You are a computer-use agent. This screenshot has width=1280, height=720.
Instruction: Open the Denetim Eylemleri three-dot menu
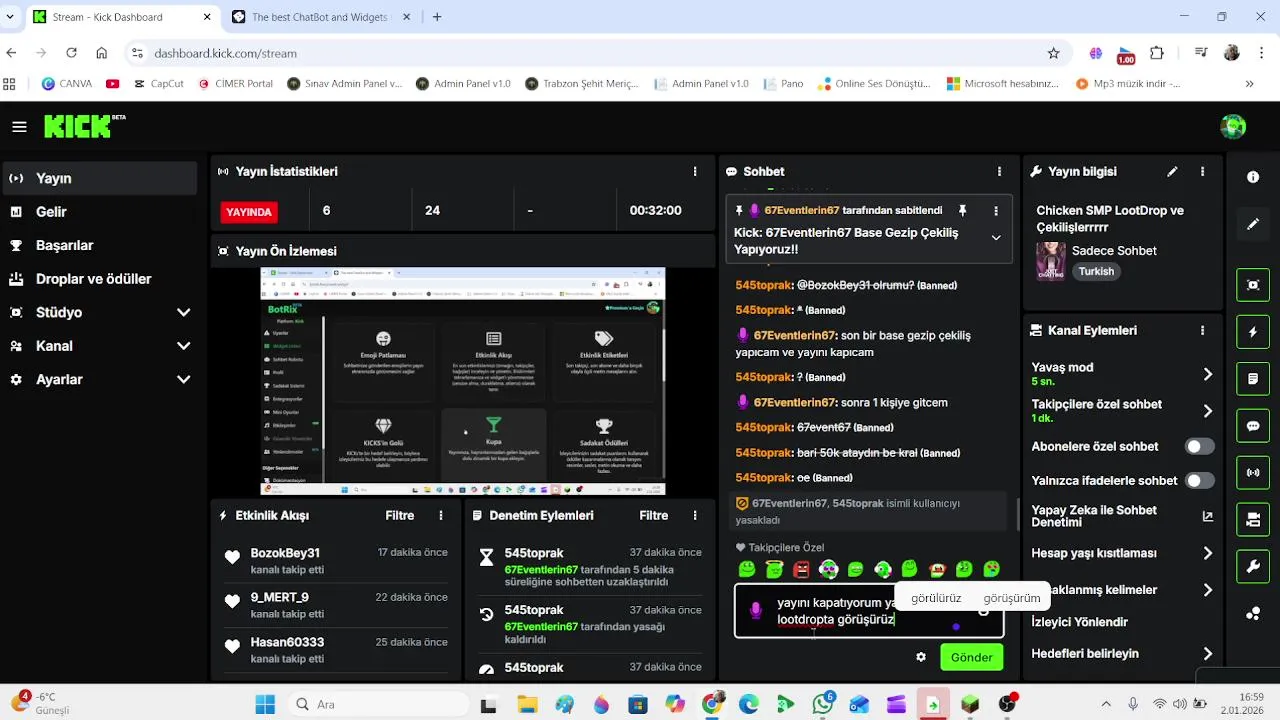click(x=695, y=516)
